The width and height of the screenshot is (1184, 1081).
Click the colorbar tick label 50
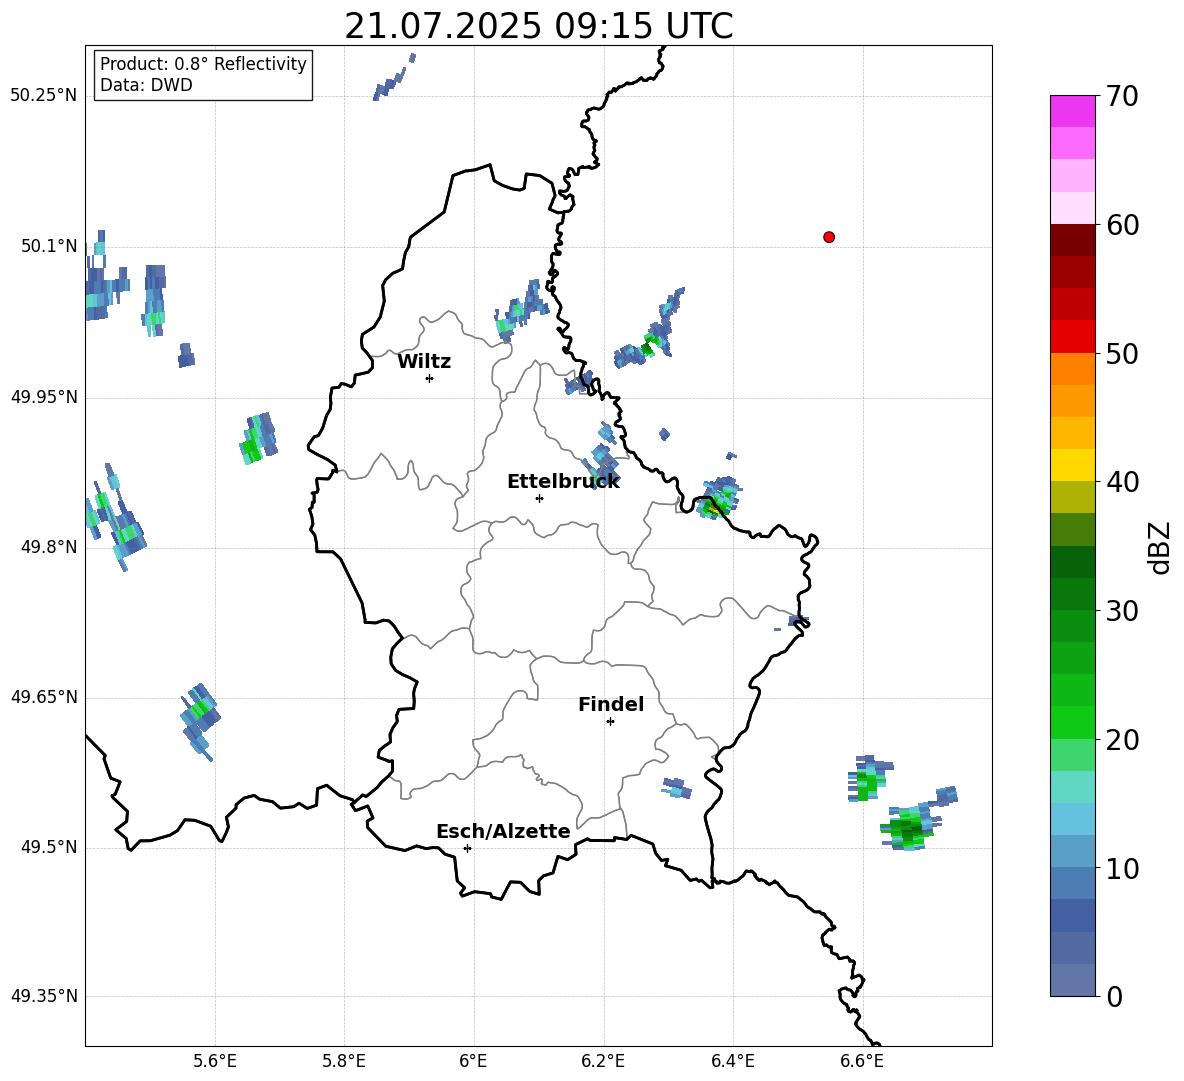pyautogui.click(x=1122, y=353)
